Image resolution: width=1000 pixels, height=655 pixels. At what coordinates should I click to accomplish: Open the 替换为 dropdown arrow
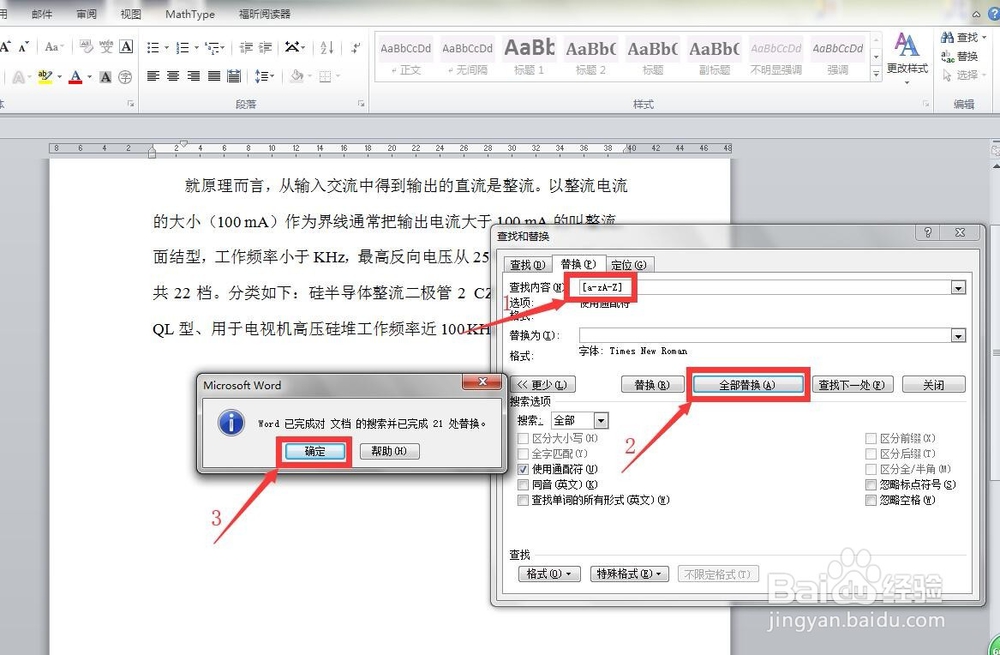tap(959, 335)
